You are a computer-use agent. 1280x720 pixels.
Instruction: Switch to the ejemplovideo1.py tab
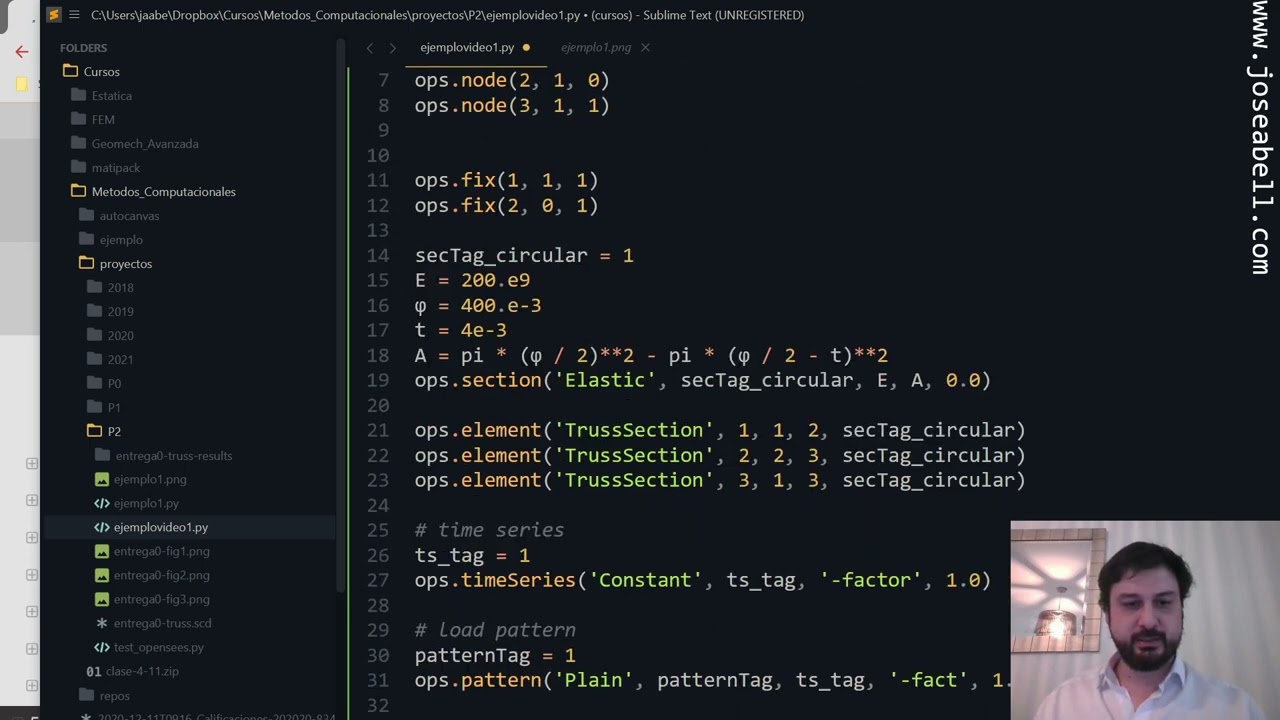pos(467,47)
